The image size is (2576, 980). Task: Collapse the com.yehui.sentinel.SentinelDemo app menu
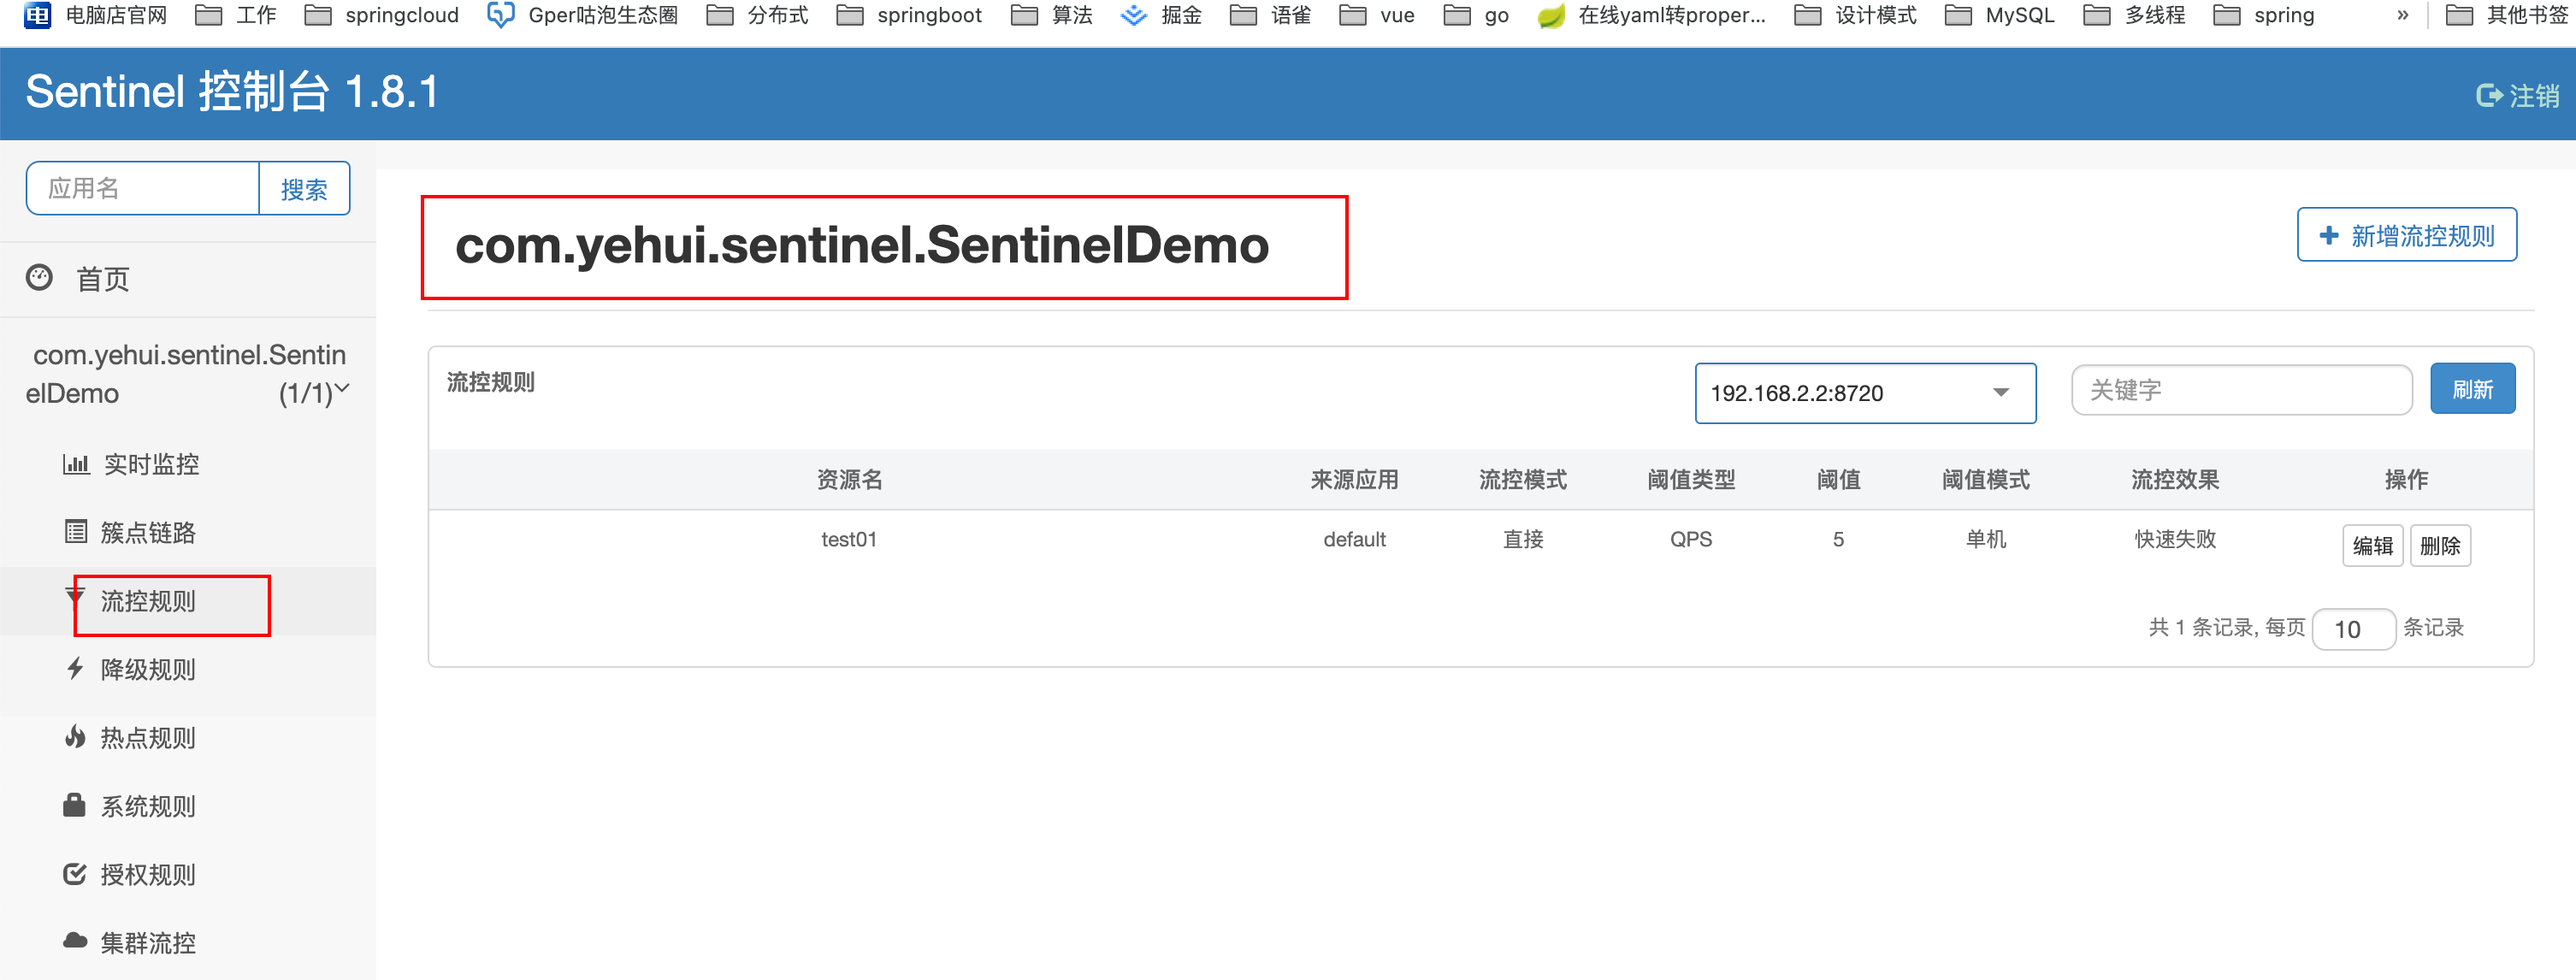342,388
